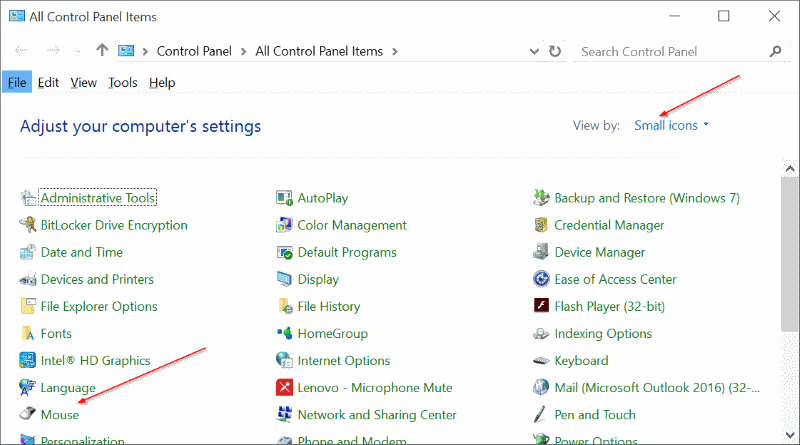Expand the address bar history chevron after All Control Panel Items
The width and height of the screenshot is (800, 445).
[394, 51]
